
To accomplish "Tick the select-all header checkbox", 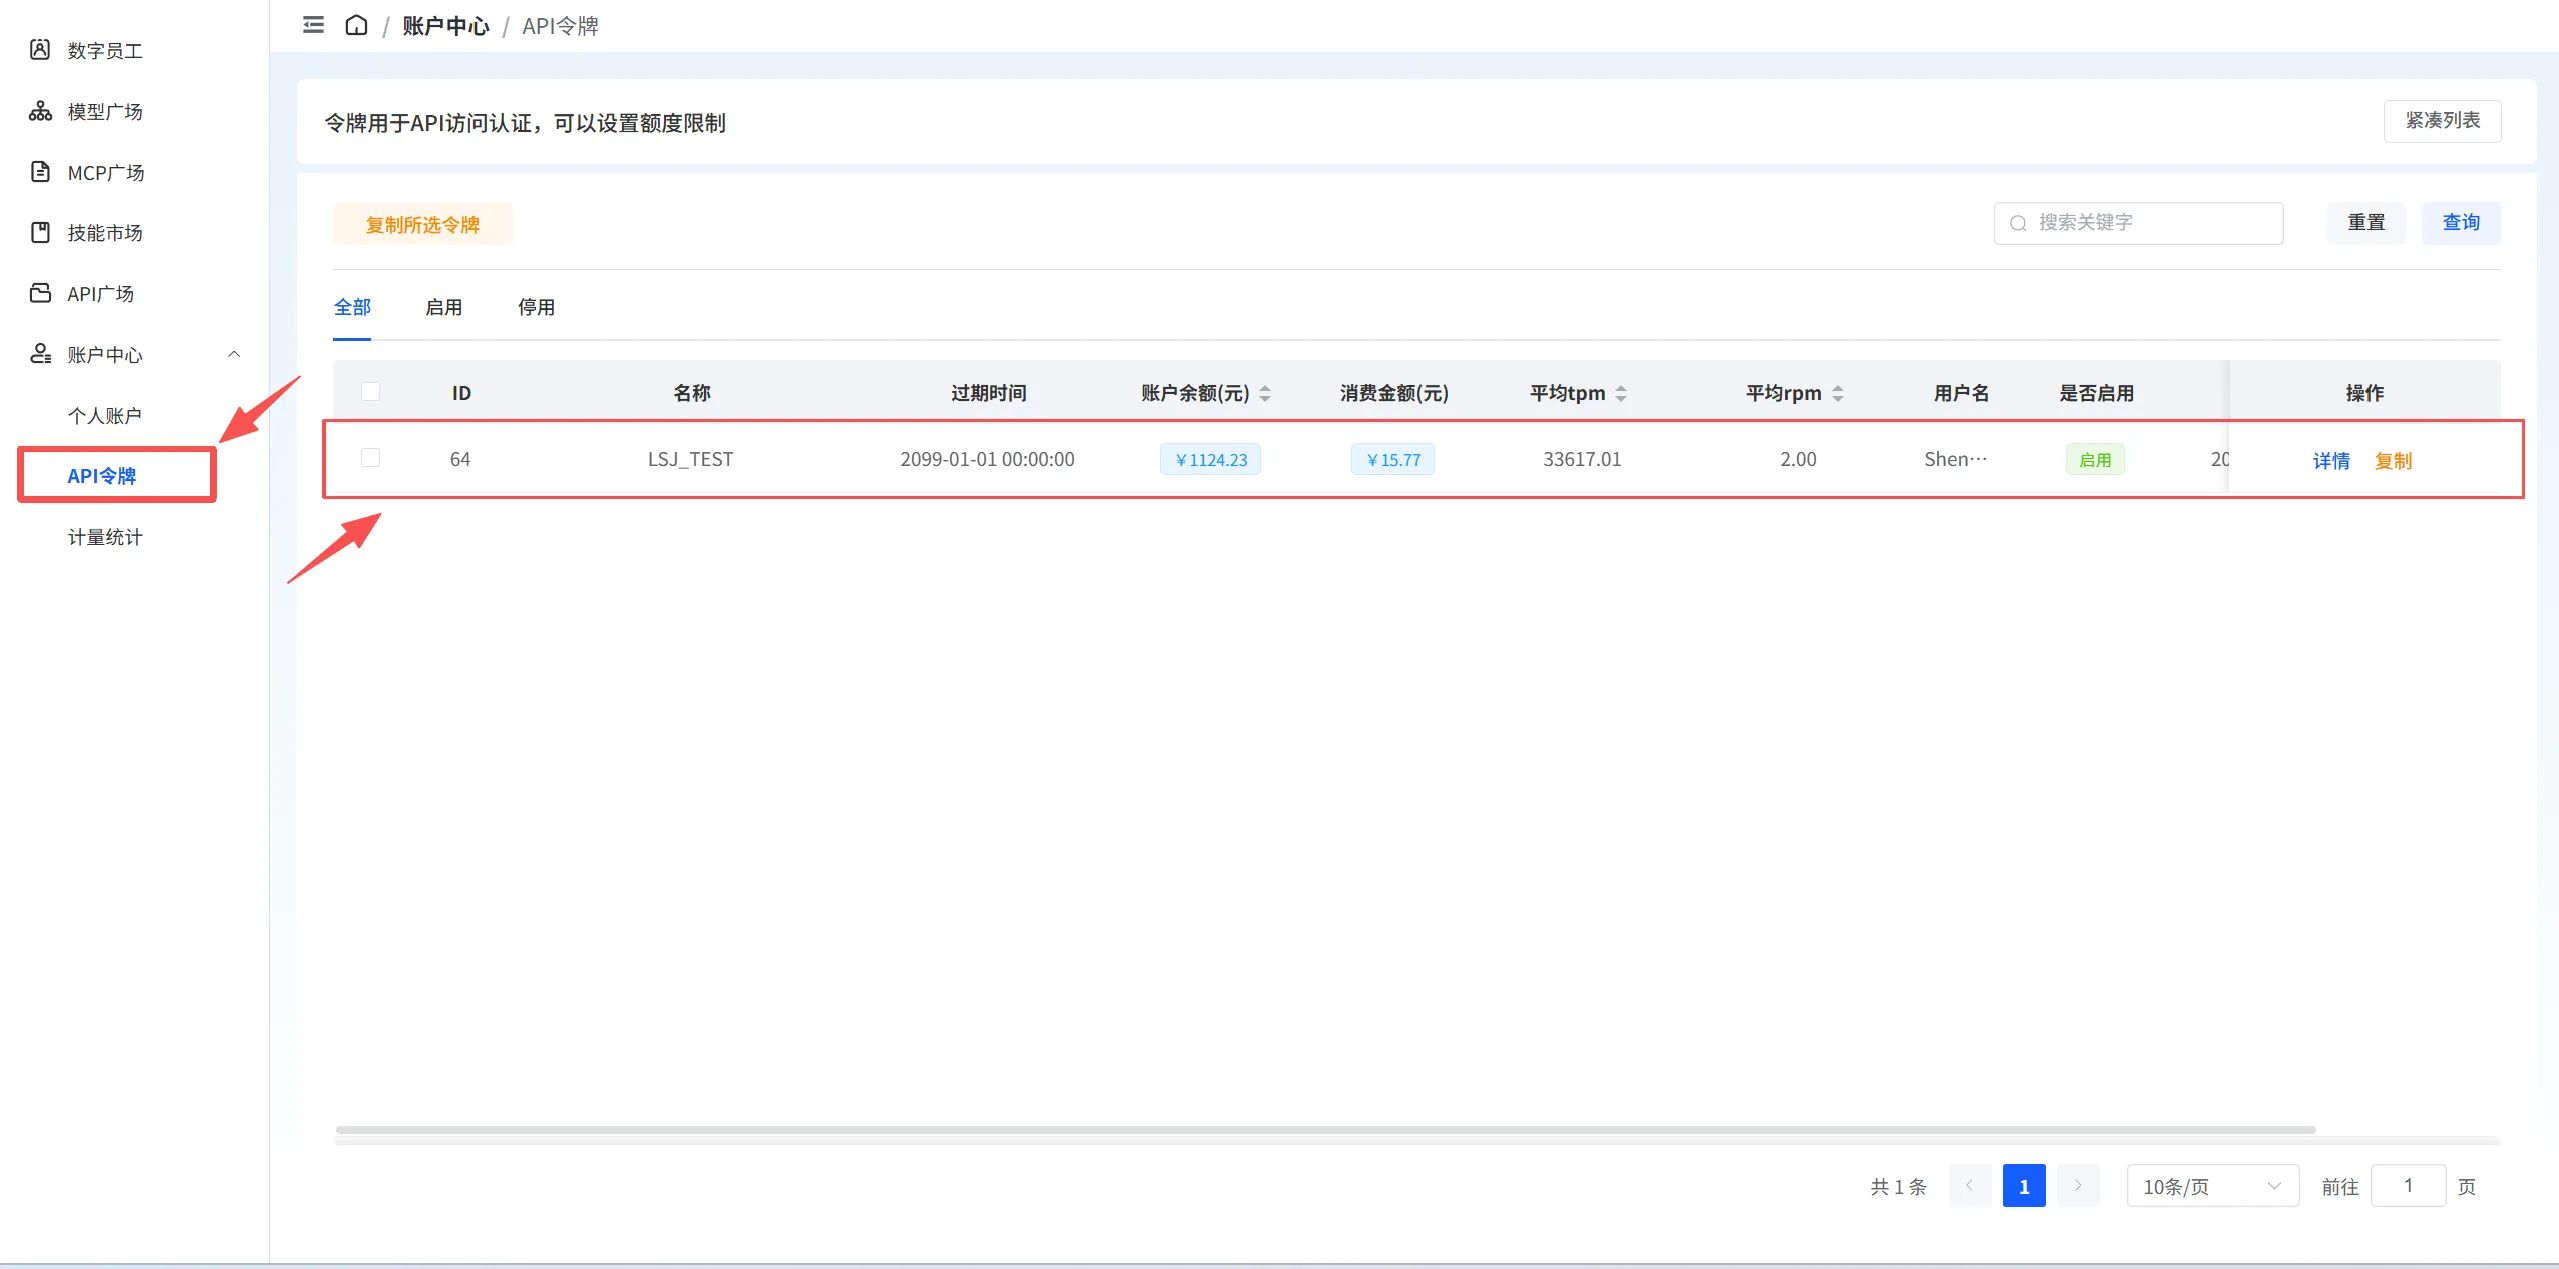I will pyautogui.click(x=370, y=392).
